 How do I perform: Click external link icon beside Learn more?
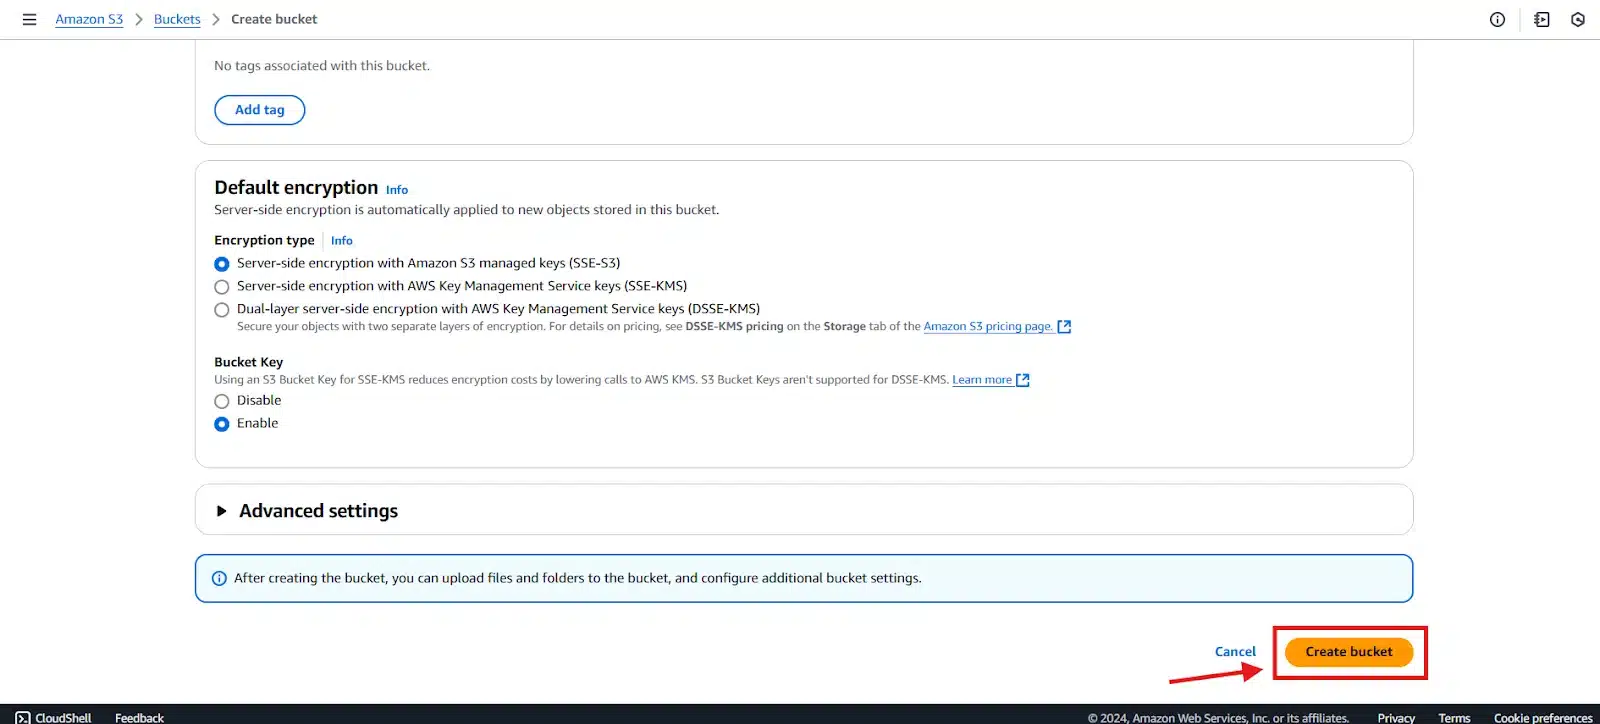(x=1022, y=380)
